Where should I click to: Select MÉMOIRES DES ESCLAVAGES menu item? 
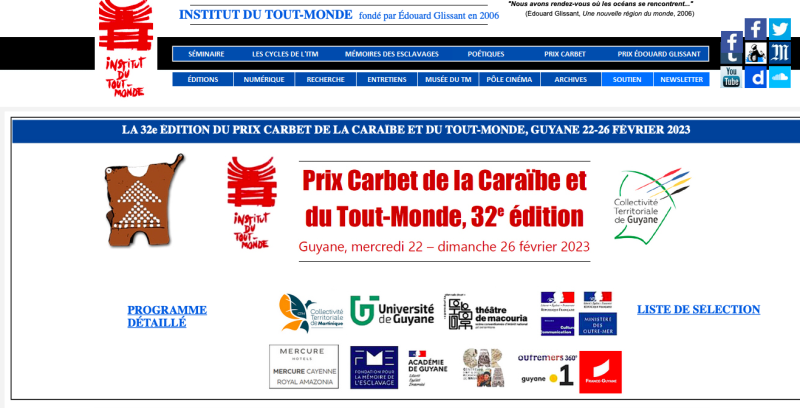(x=392, y=54)
